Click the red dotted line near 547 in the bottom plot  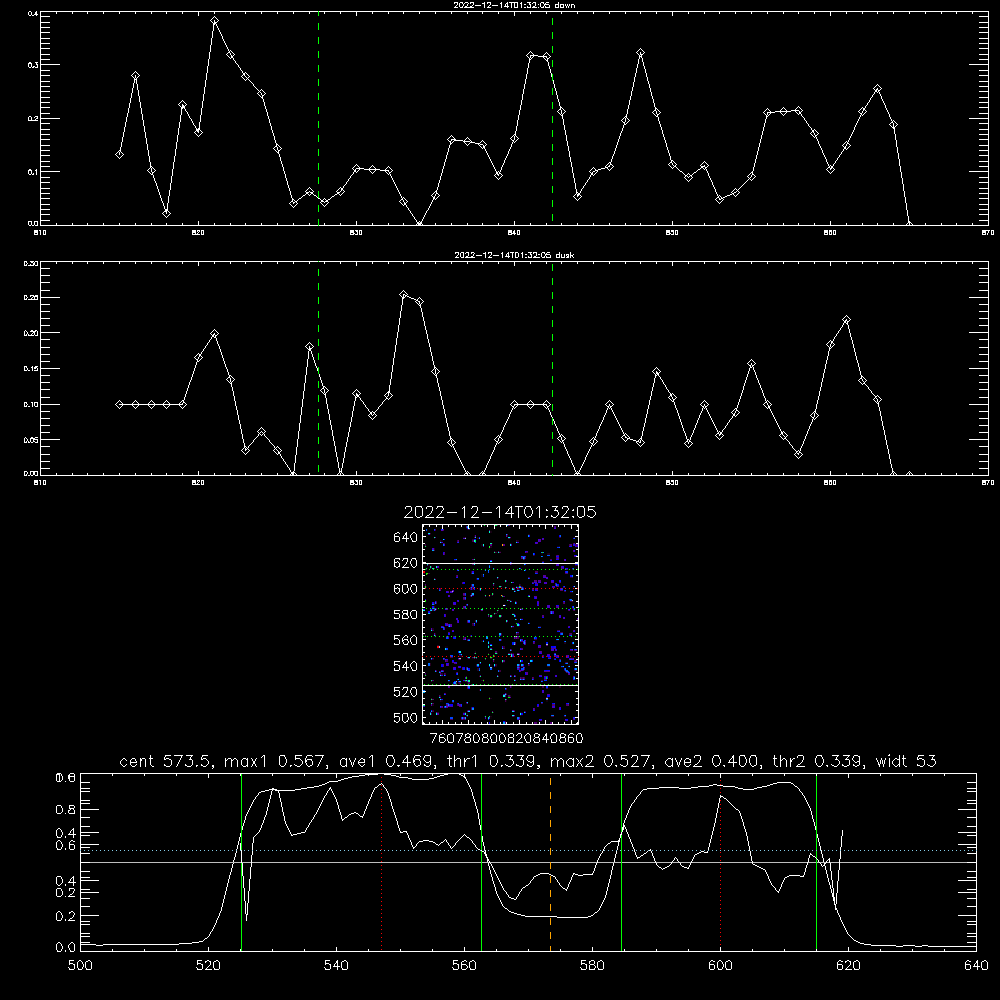(381, 862)
